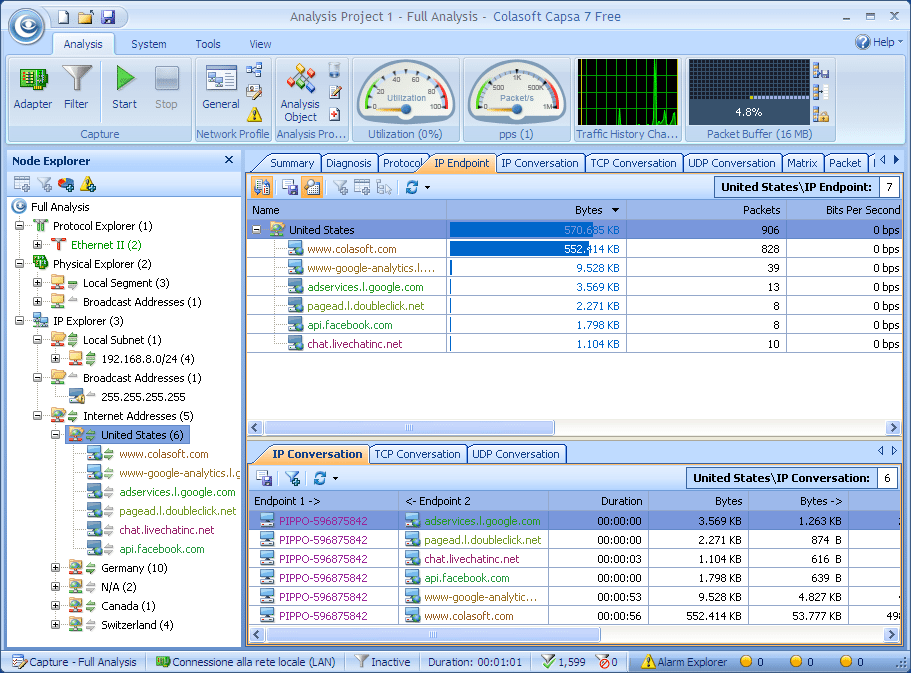Close the Node Explorer panel

click(x=229, y=160)
